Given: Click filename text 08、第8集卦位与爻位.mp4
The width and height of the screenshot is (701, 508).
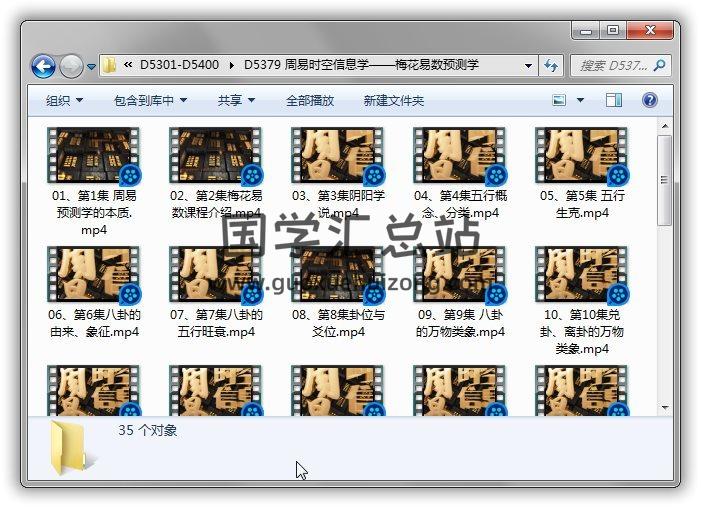Looking at the screenshot, I should (338, 323).
